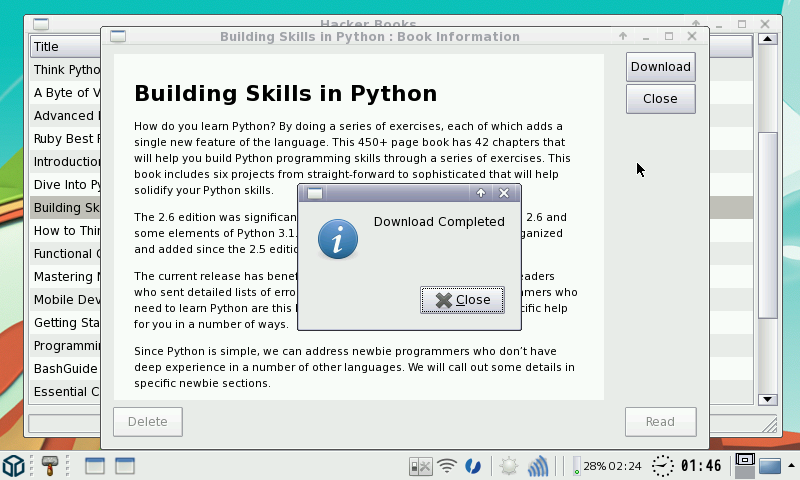Open the window menu icon of message dialog

(315, 193)
